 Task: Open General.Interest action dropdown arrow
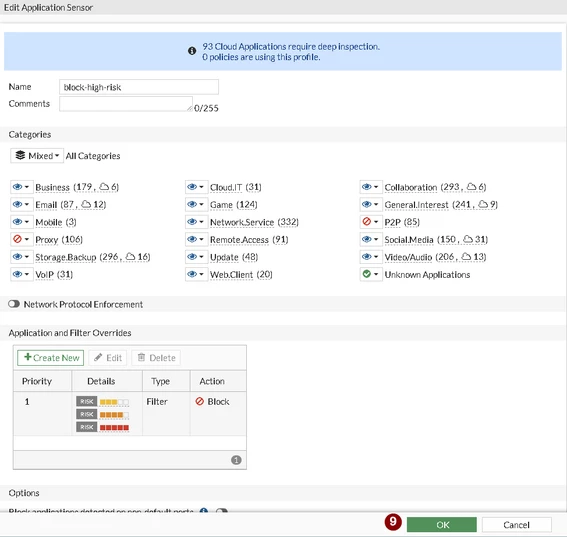pos(376,205)
